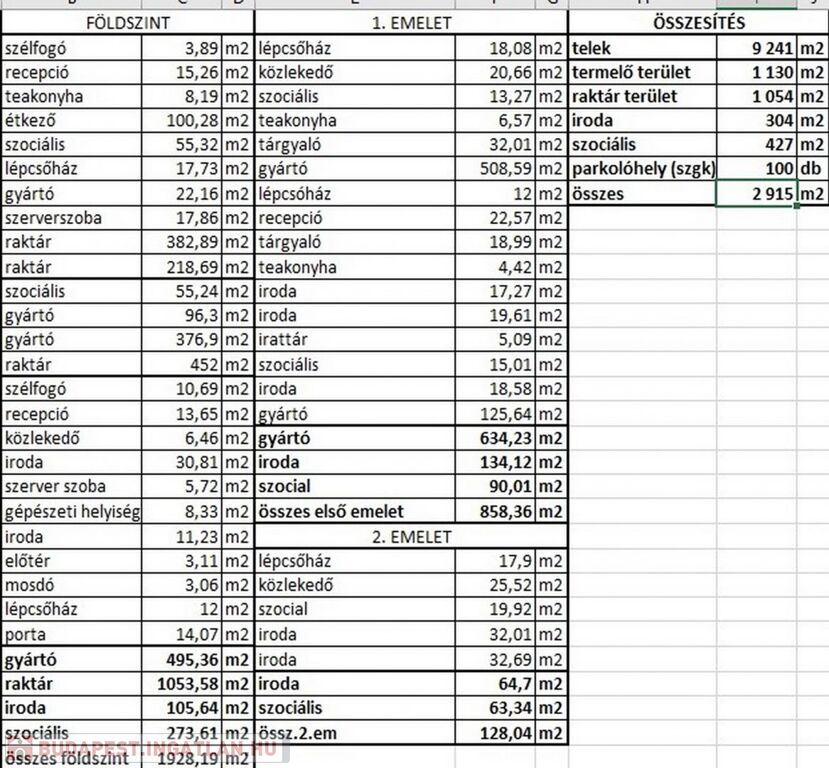
Task: Select the db unit cell
Action: 811,169
